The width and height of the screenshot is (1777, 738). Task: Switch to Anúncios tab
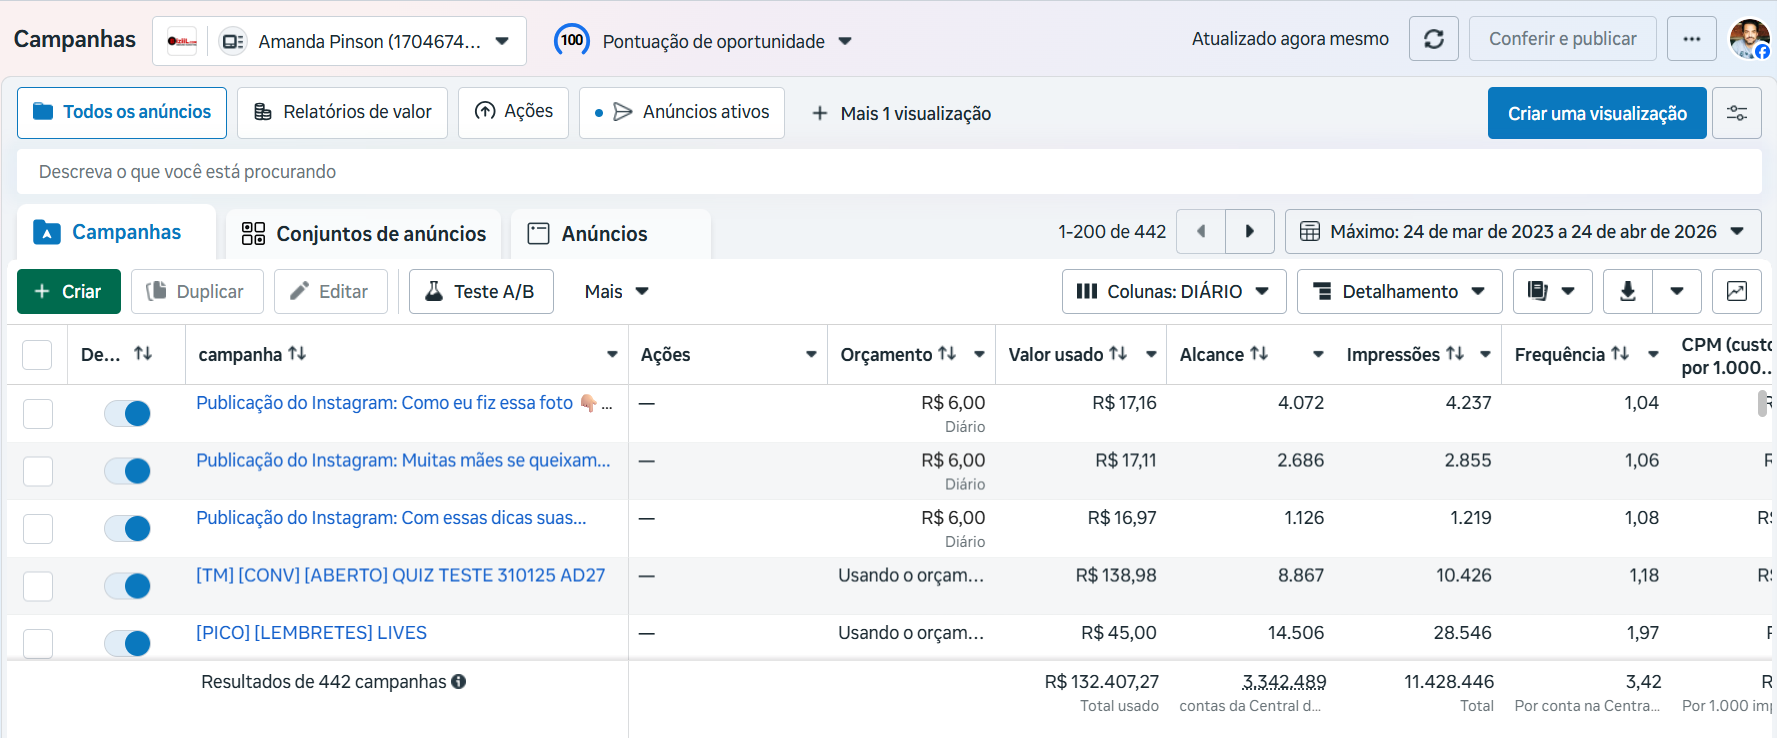point(610,233)
